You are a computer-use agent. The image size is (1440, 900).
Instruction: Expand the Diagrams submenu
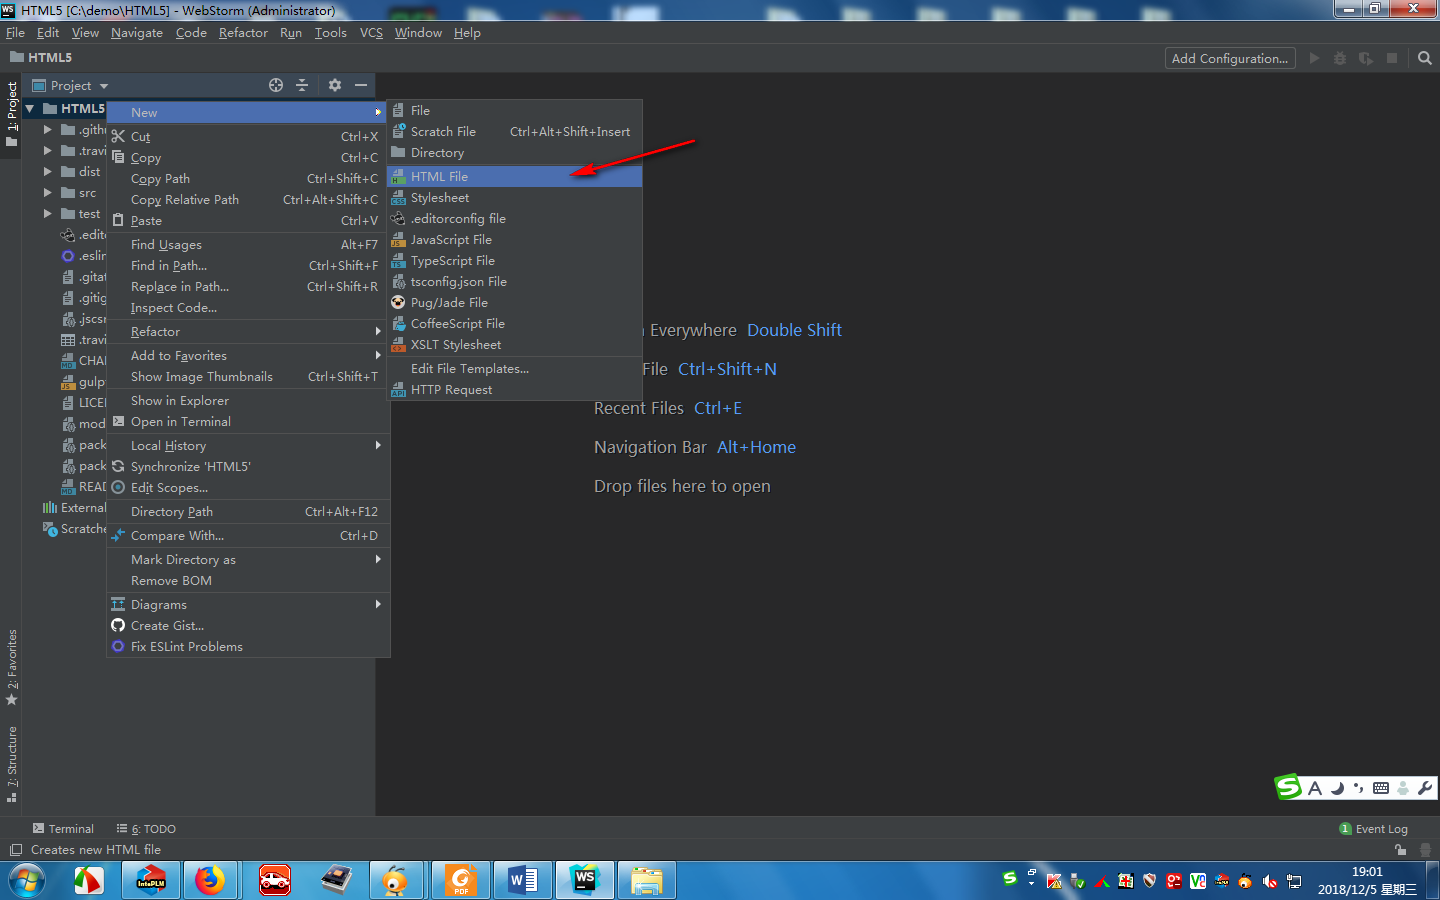tap(248, 605)
